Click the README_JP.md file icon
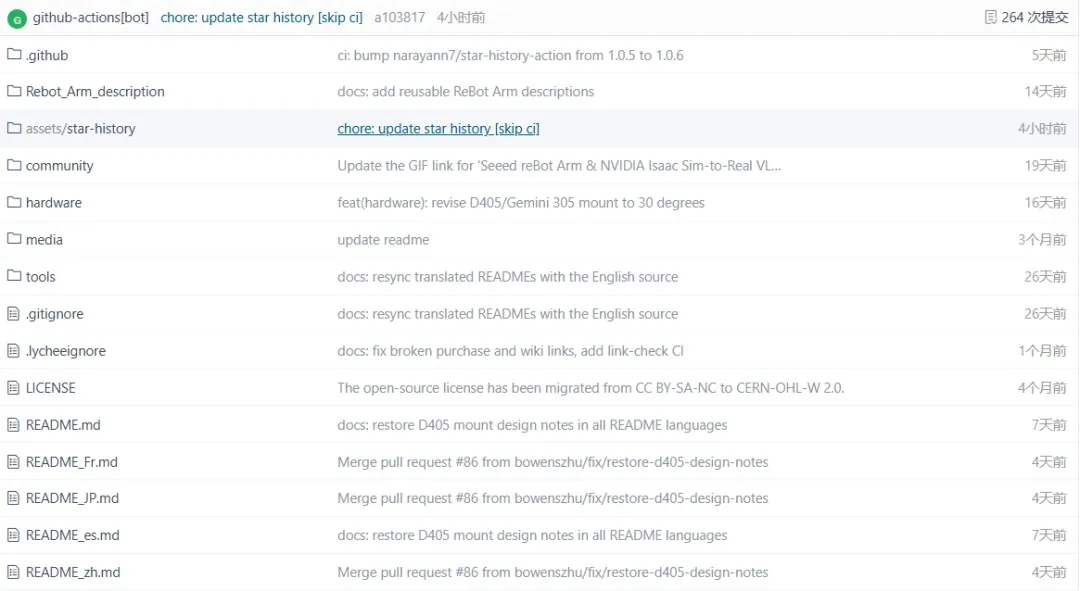The width and height of the screenshot is (1080, 591). [x=13, y=498]
